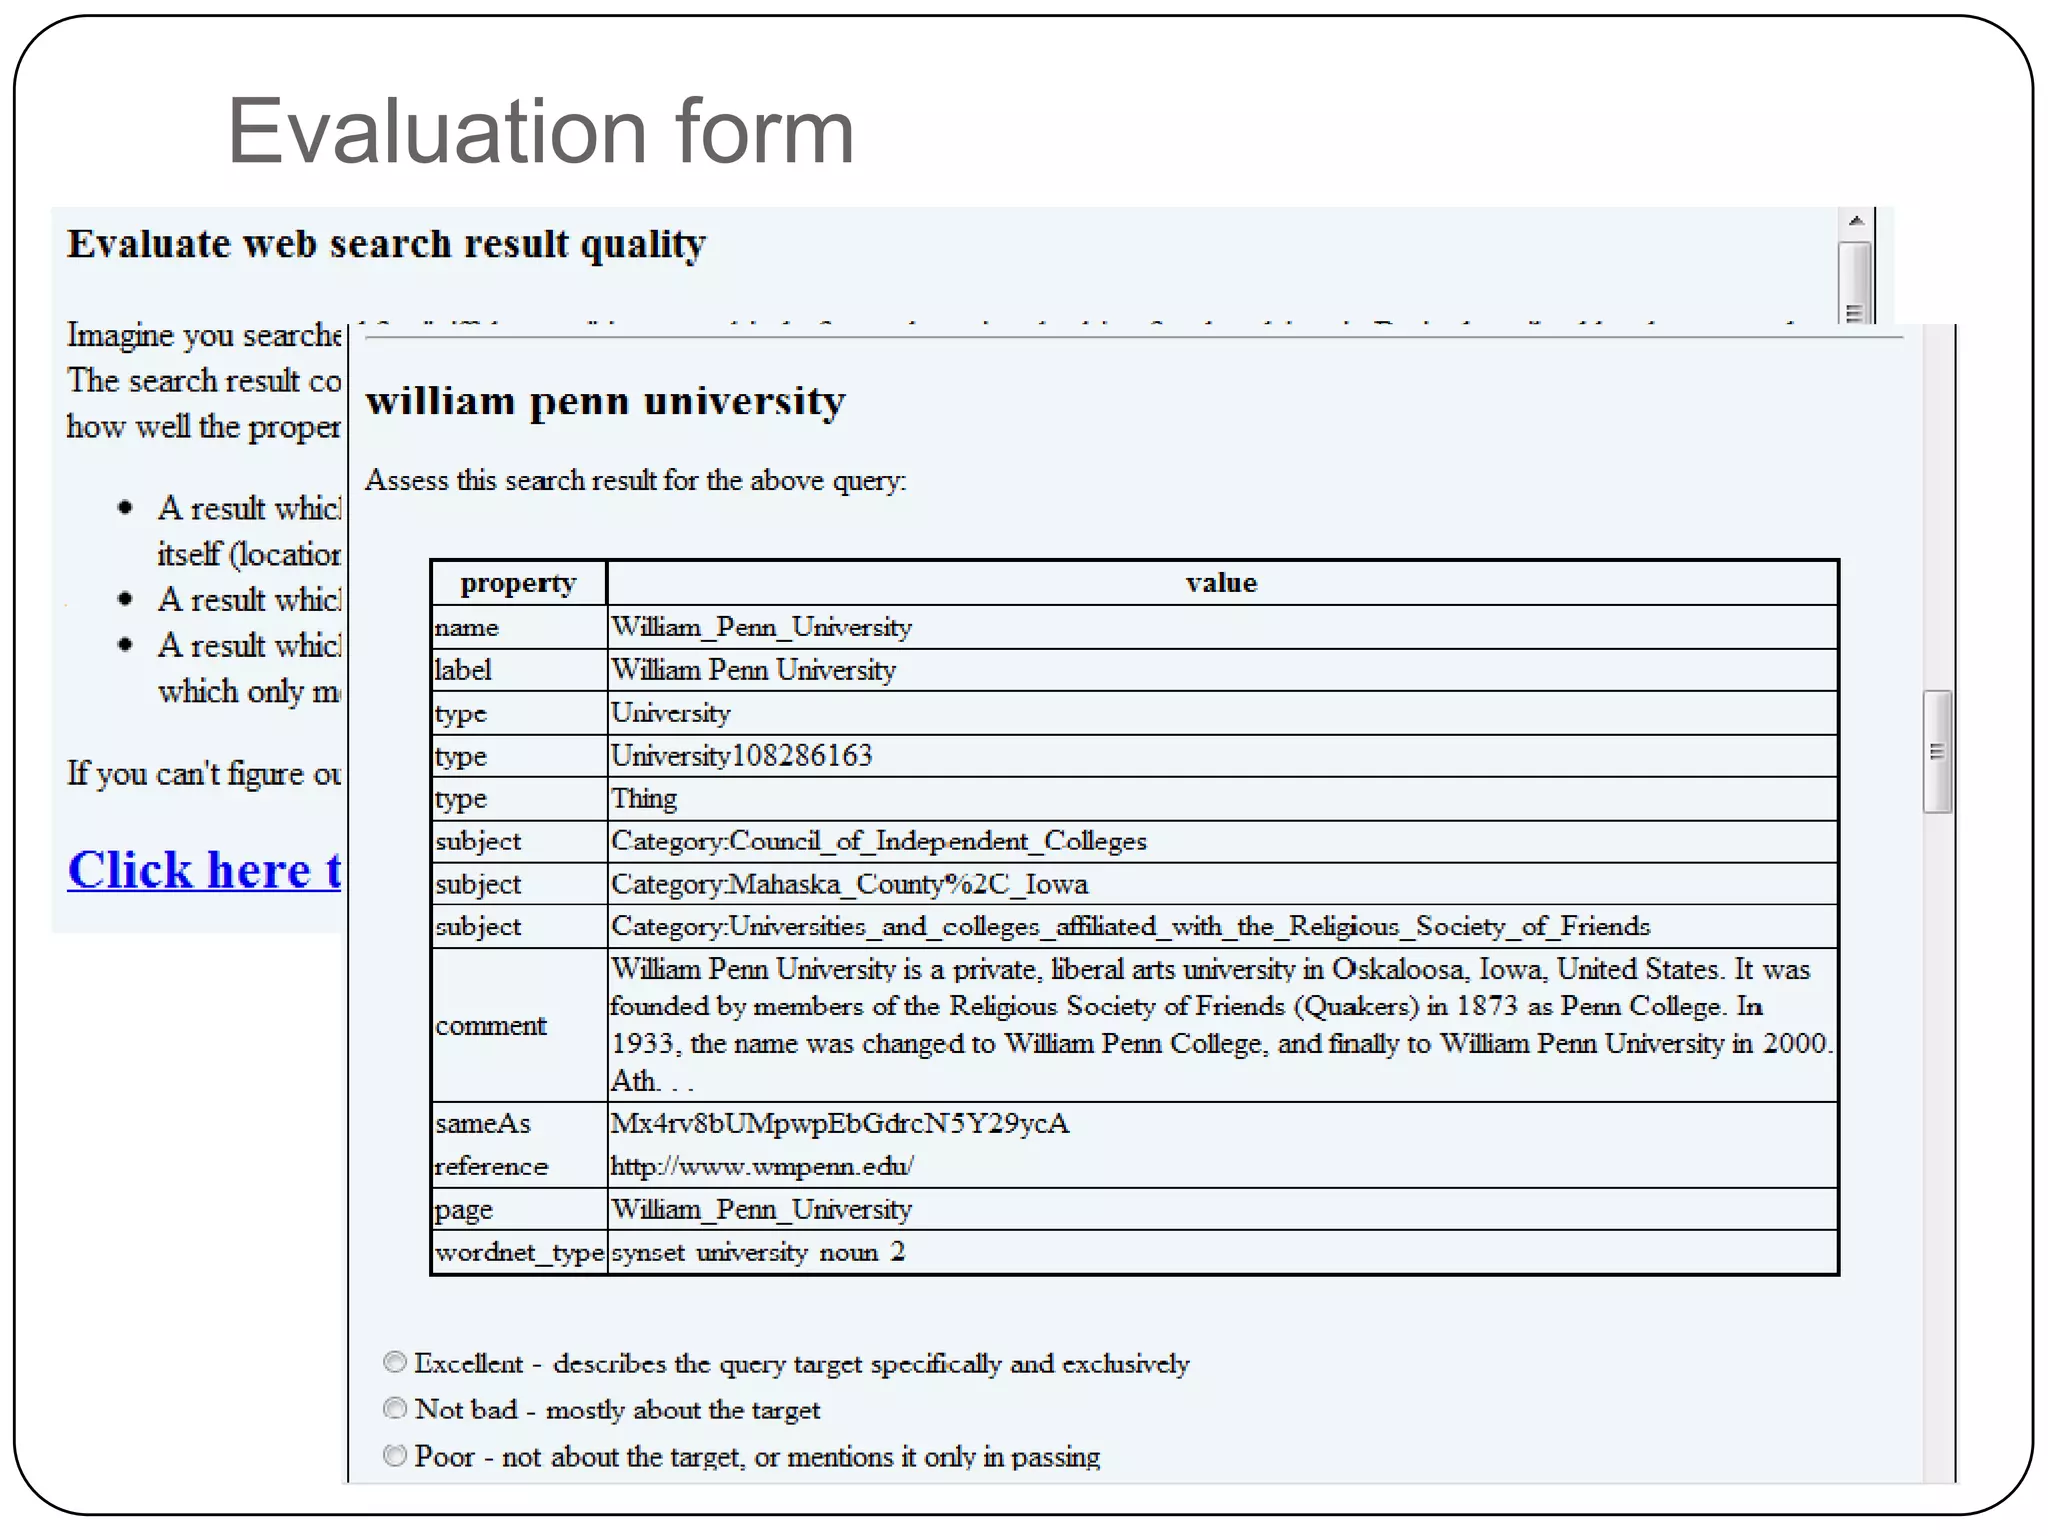Click the 'University108286163' type value
Screen dimensions: 2048x1536
coord(741,755)
